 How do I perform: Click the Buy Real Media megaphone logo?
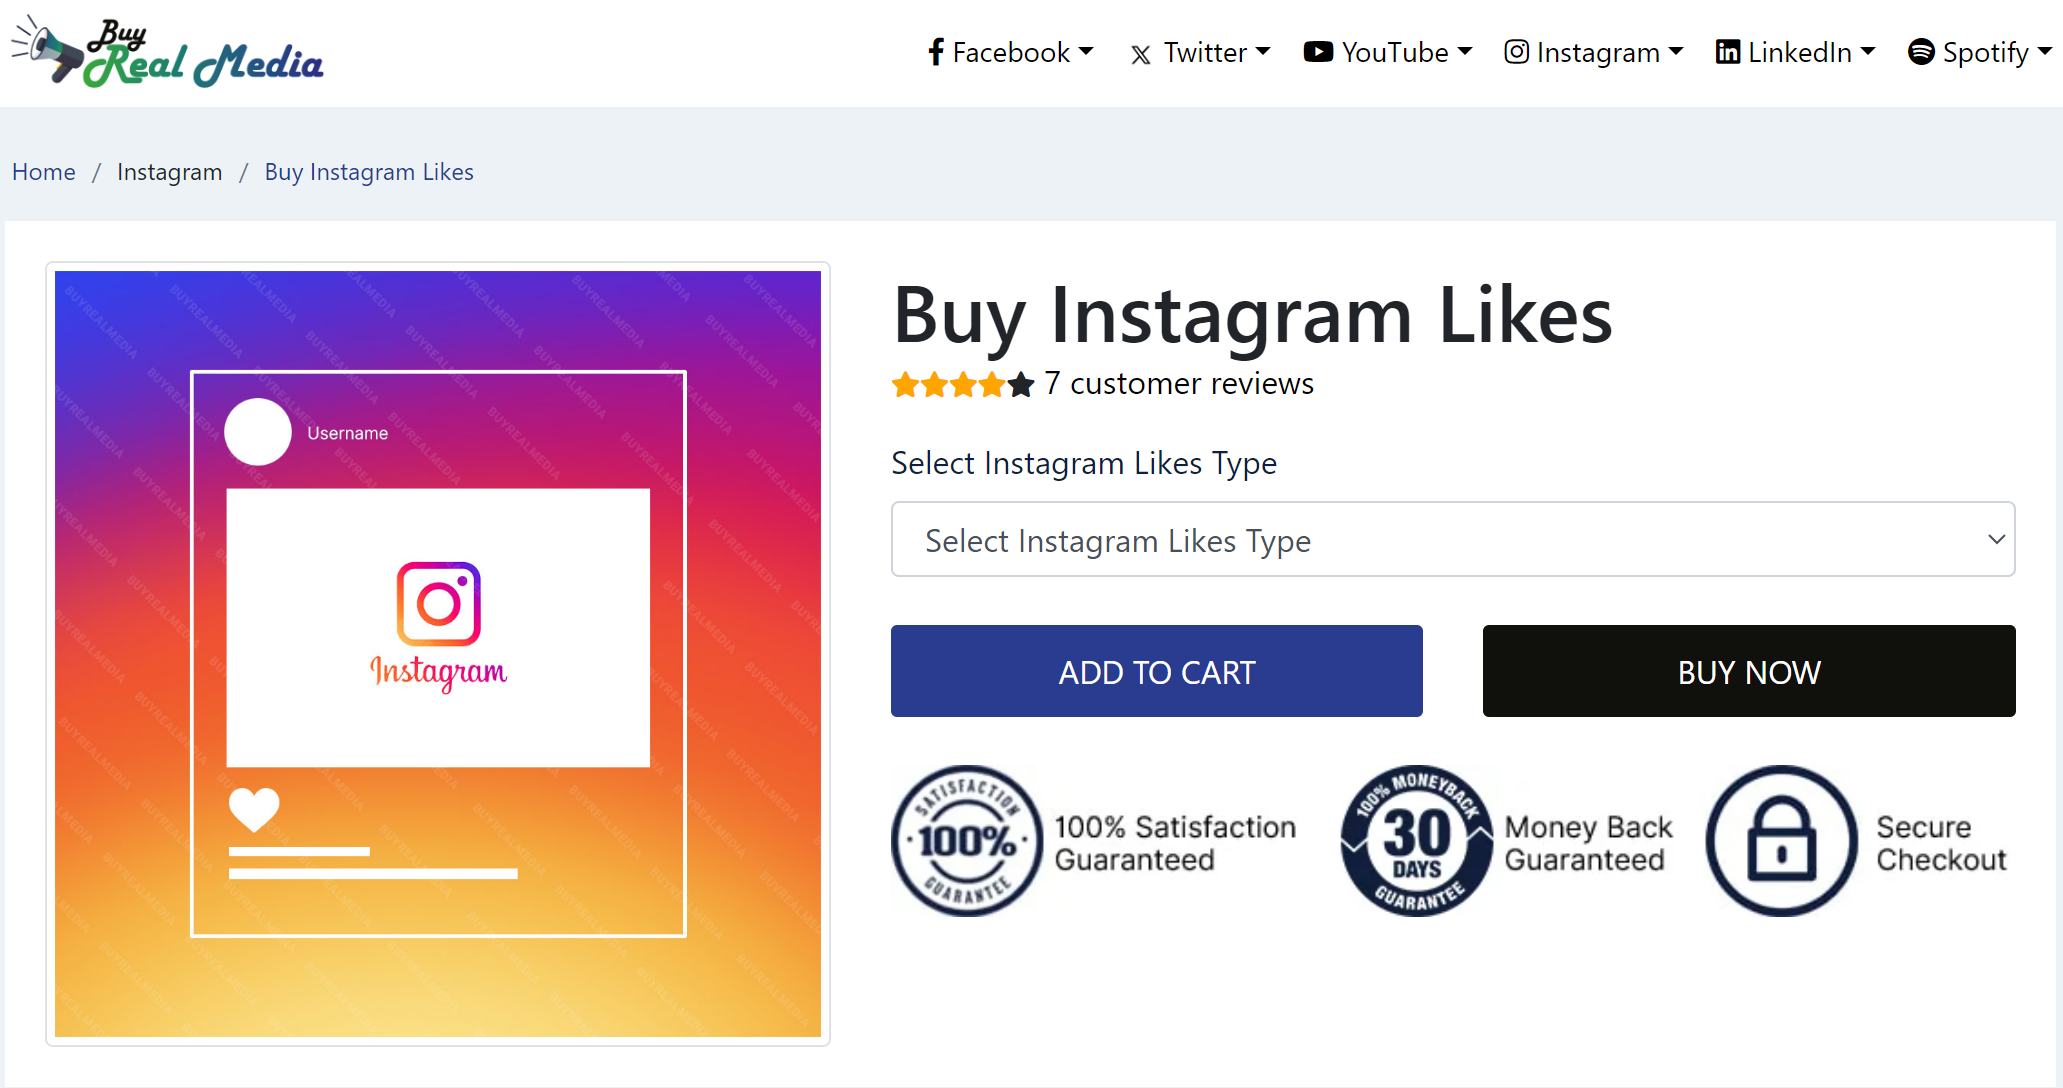[167, 53]
